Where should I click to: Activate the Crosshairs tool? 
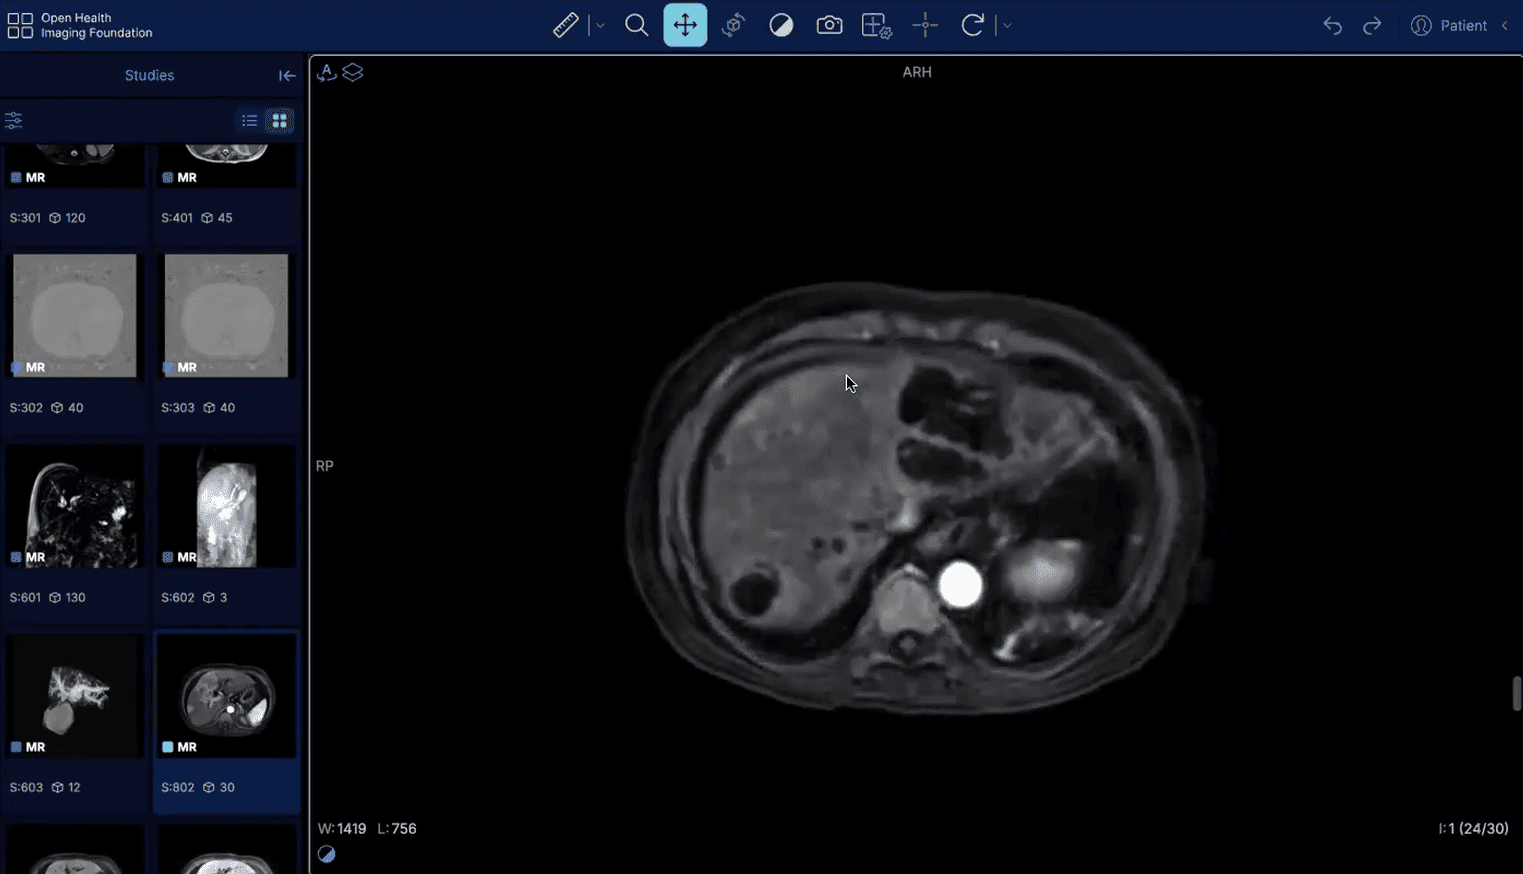[925, 25]
